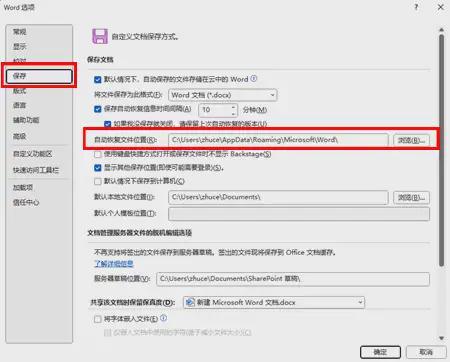Click the vertical scrollbar thumb
The image size is (450, 362).
tap(441, 150)
